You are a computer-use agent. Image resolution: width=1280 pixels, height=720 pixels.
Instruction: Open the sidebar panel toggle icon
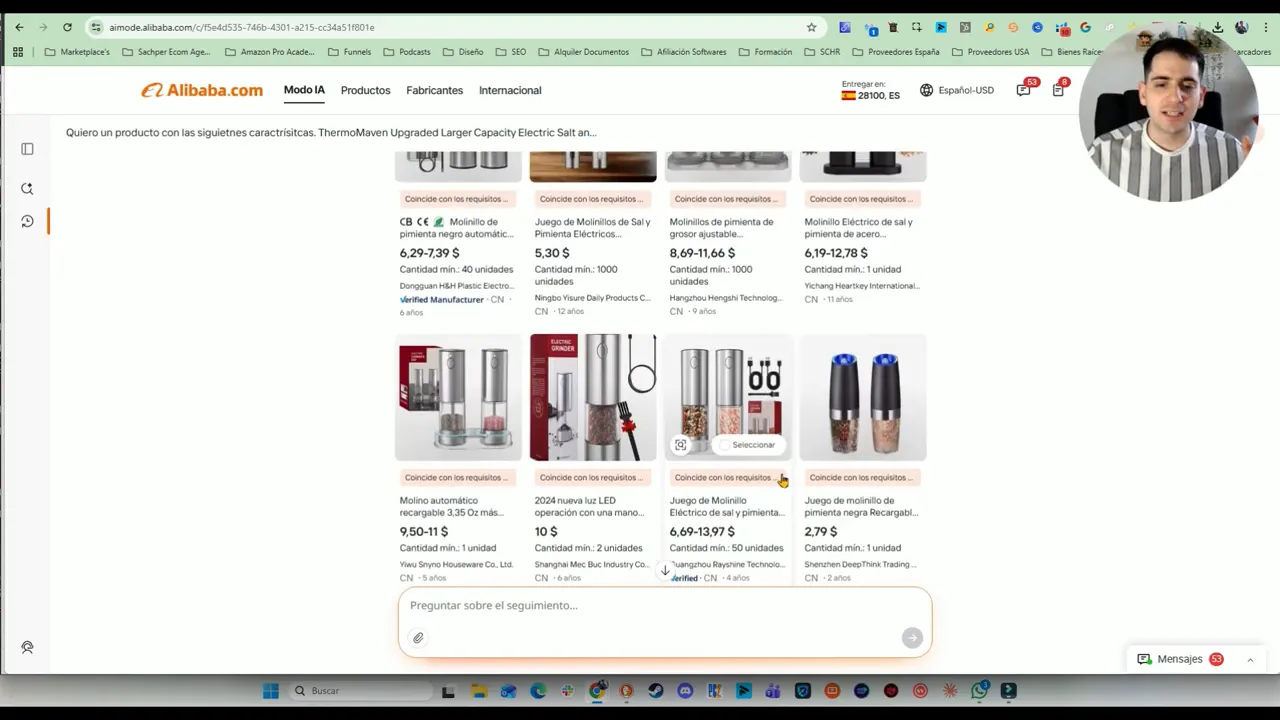click(27, 149)
